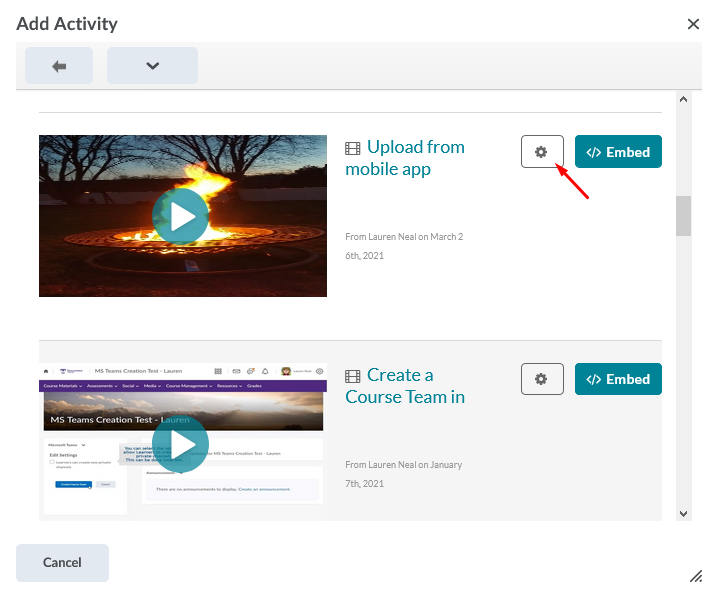Viewport: 718px width, 602px height.
Task: Play the MS Teams Creation Test video
Action: click(x=181, y=444)
